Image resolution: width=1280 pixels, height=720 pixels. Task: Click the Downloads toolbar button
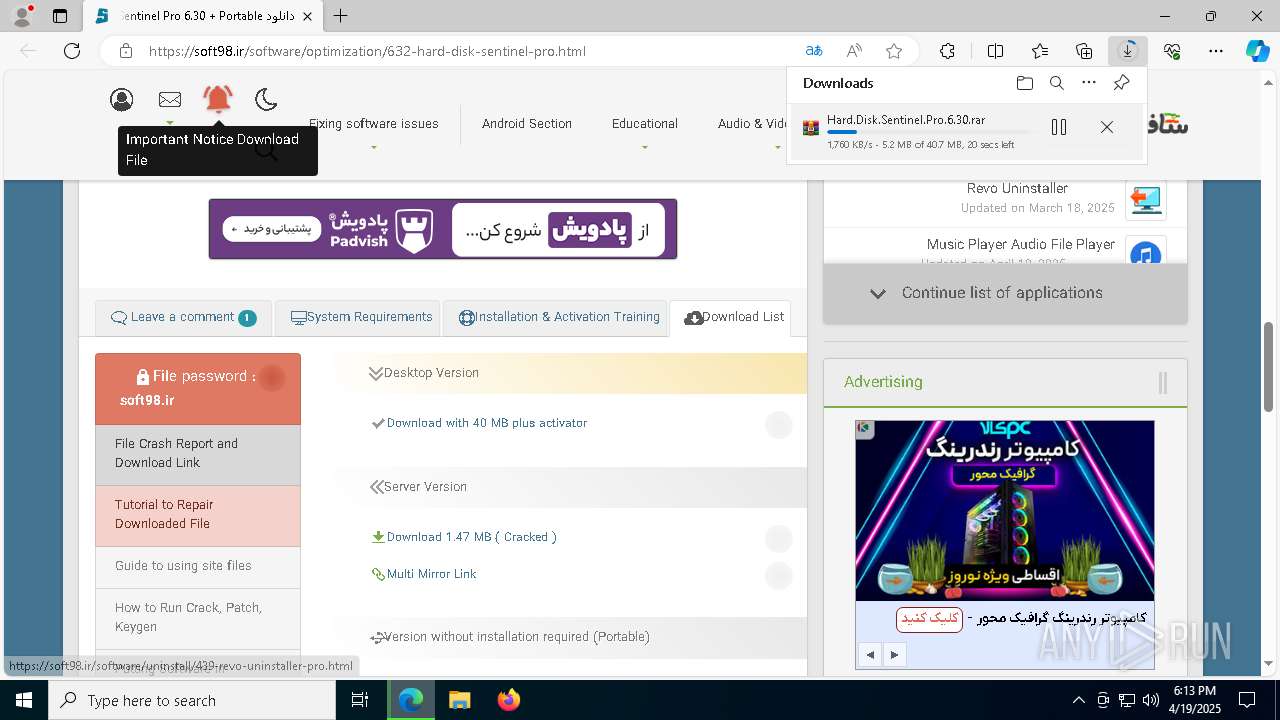coord(1128,51)
